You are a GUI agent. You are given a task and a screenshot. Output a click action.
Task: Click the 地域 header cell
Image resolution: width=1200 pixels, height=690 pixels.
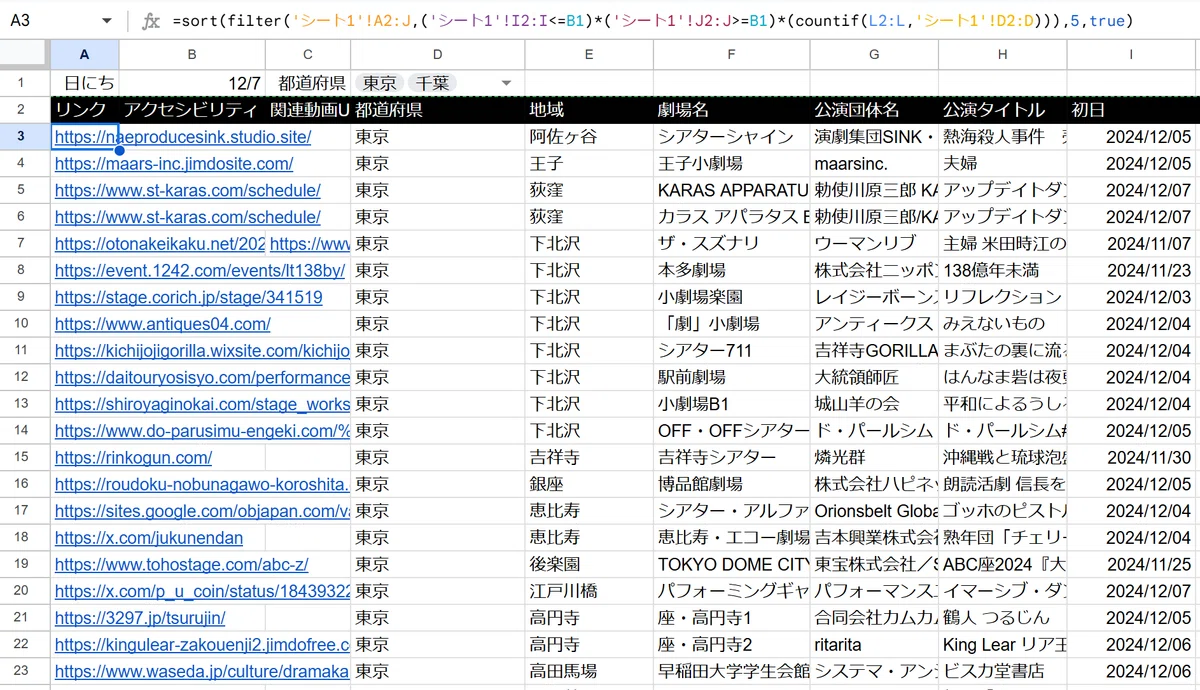click(x=588, y=110)
